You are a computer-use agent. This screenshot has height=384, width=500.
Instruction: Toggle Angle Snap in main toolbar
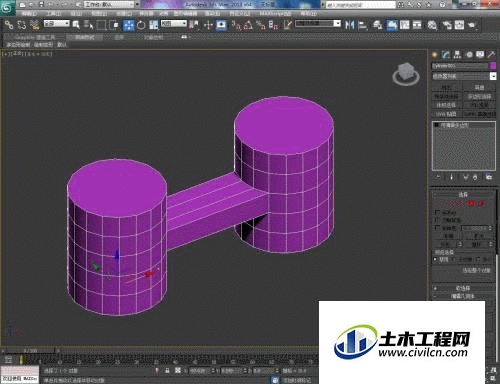pyautogui.click(x=248, y=25)
